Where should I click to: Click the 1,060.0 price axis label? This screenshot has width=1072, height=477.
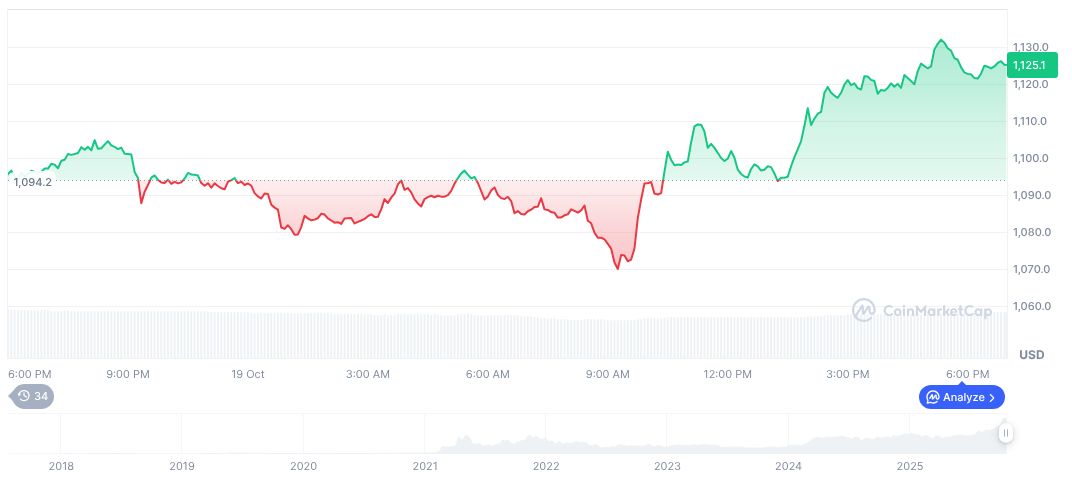1030,306
